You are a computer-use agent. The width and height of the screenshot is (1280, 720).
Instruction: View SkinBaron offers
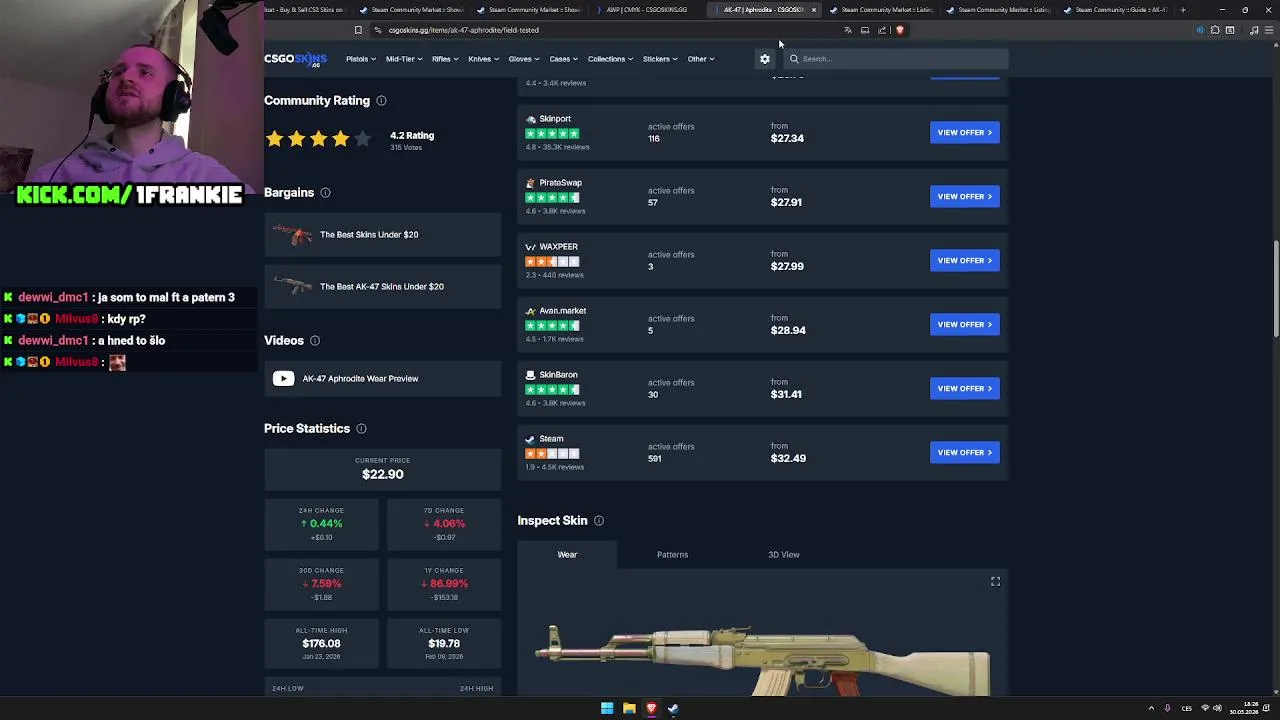964,389
